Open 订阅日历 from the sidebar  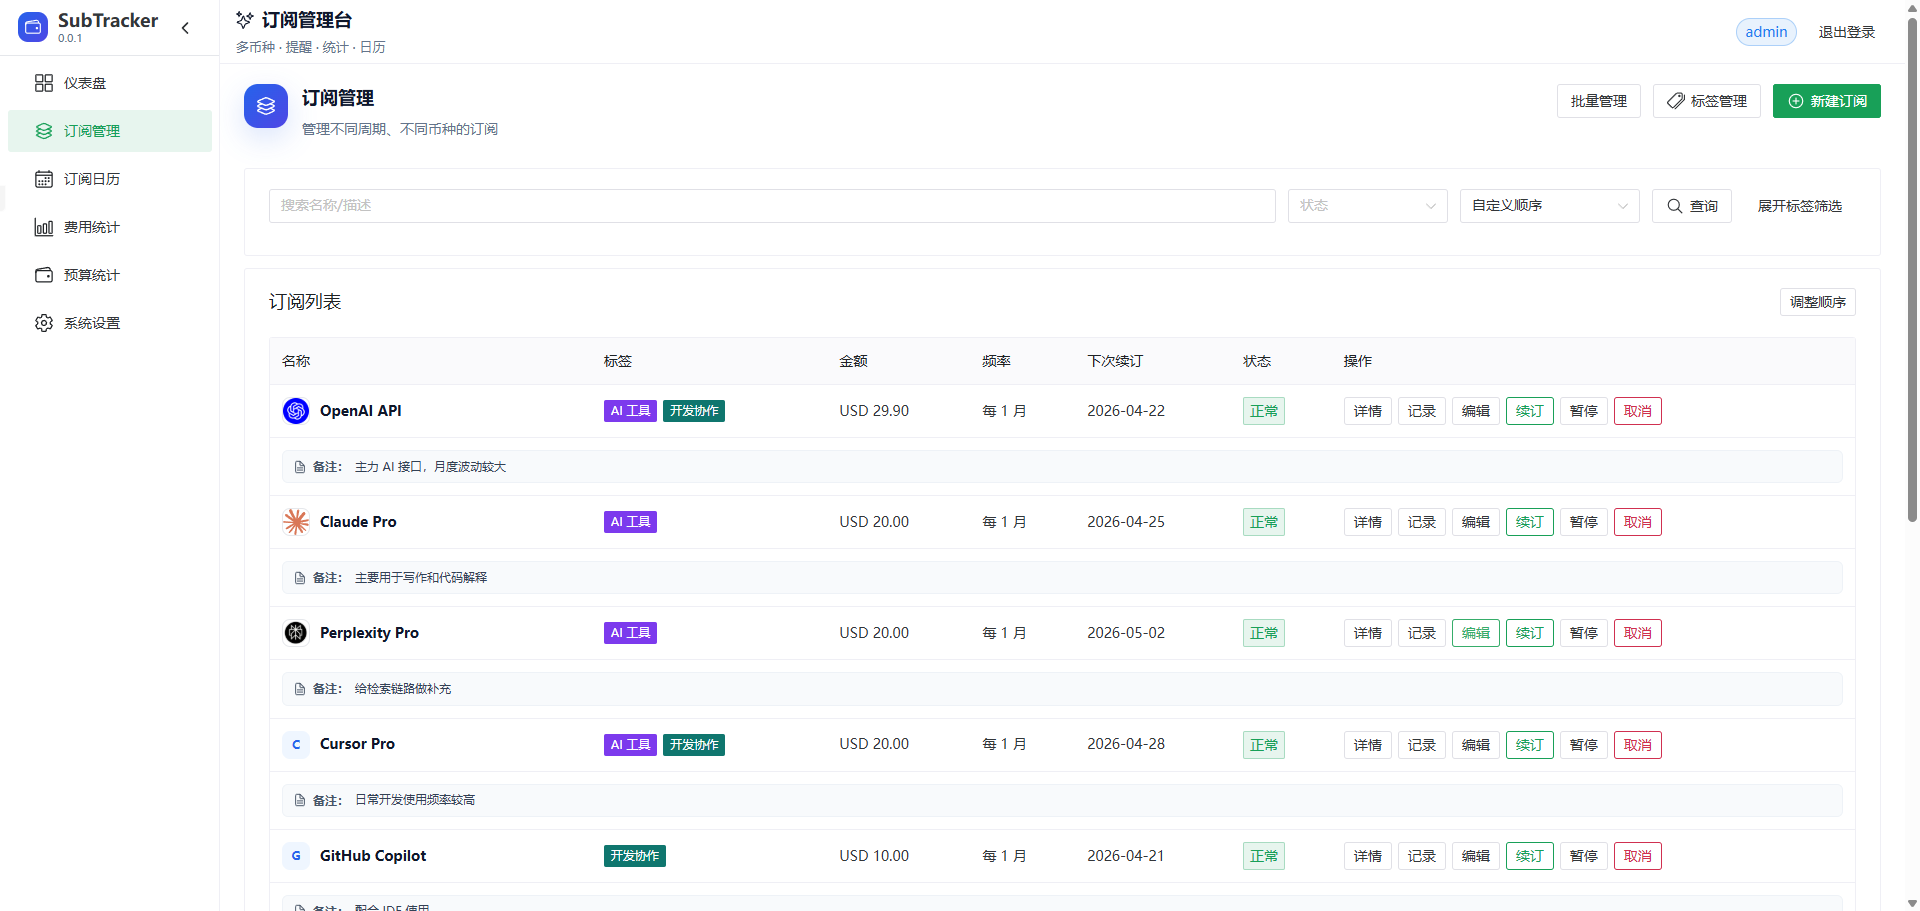[110, 179]
